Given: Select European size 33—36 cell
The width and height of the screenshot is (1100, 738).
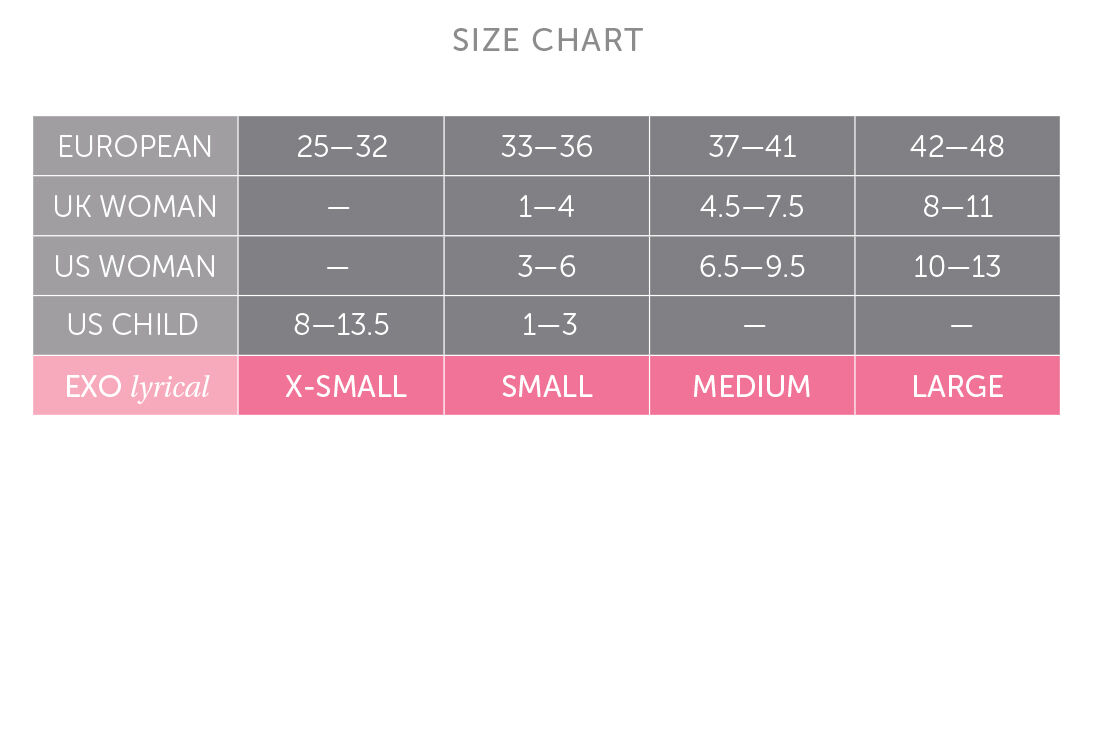Looking at the screenshot, I should click(x=547, y=146).
